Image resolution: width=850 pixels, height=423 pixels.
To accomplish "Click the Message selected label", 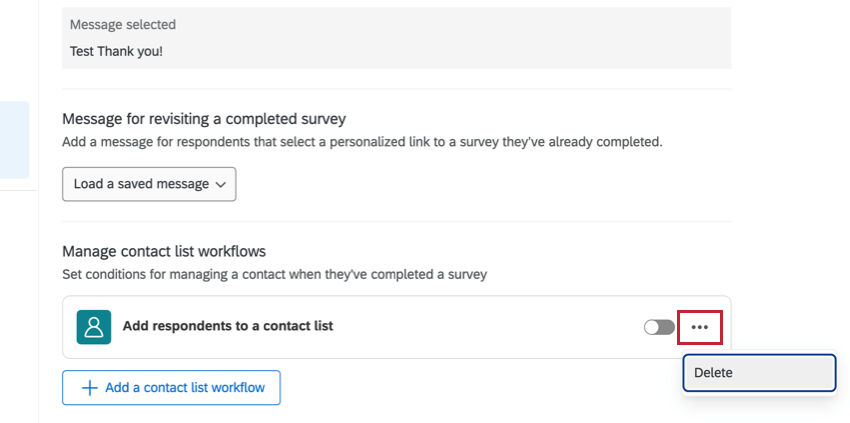I will 120,23.
